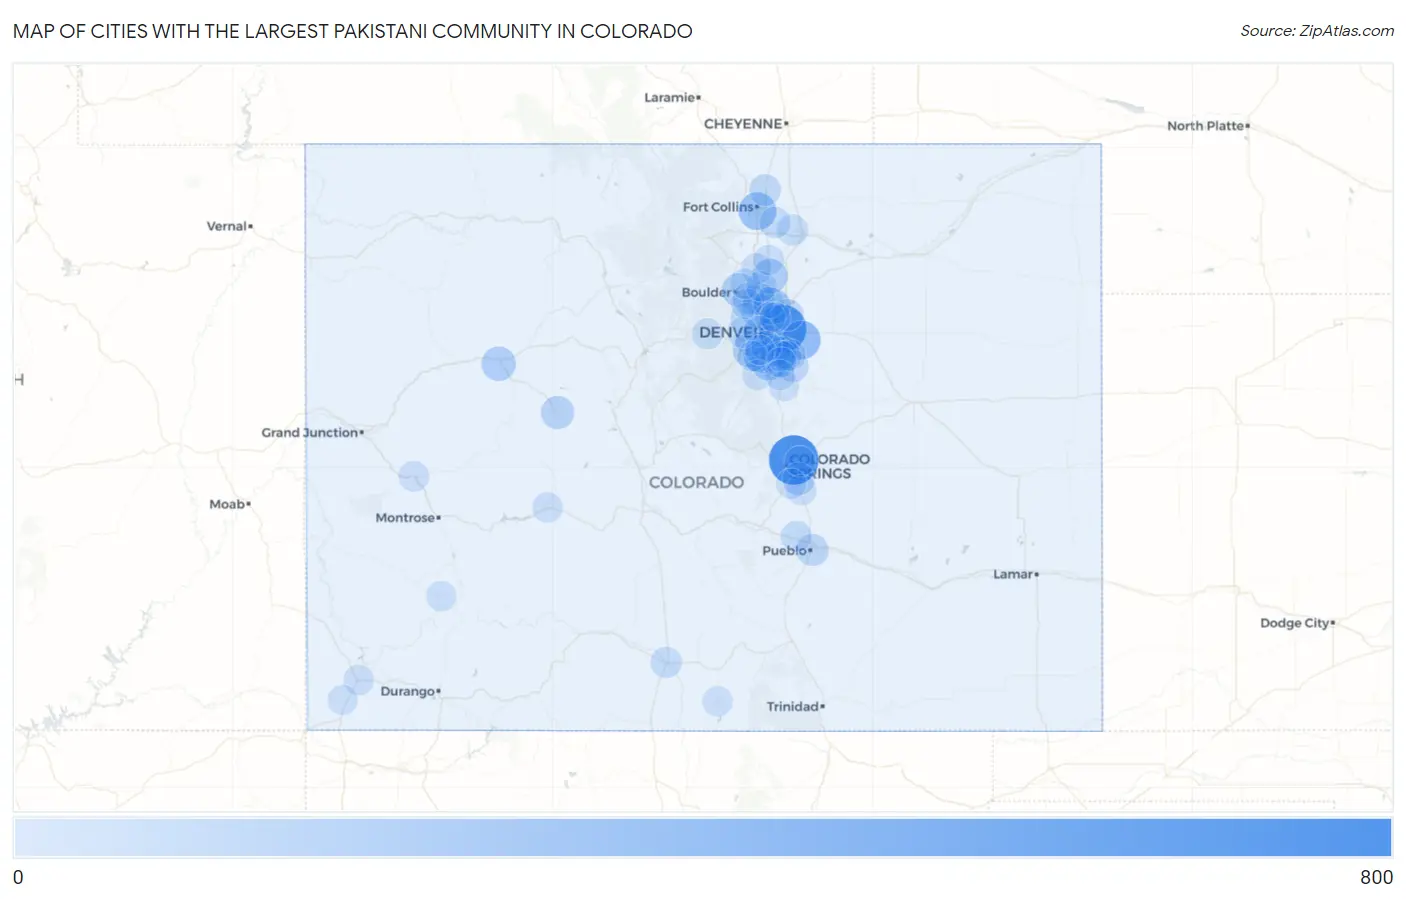Click the bubble marker west of Denver label
Screen dimensions: 1406x899
pyautogui.click(x=708, y=333)
